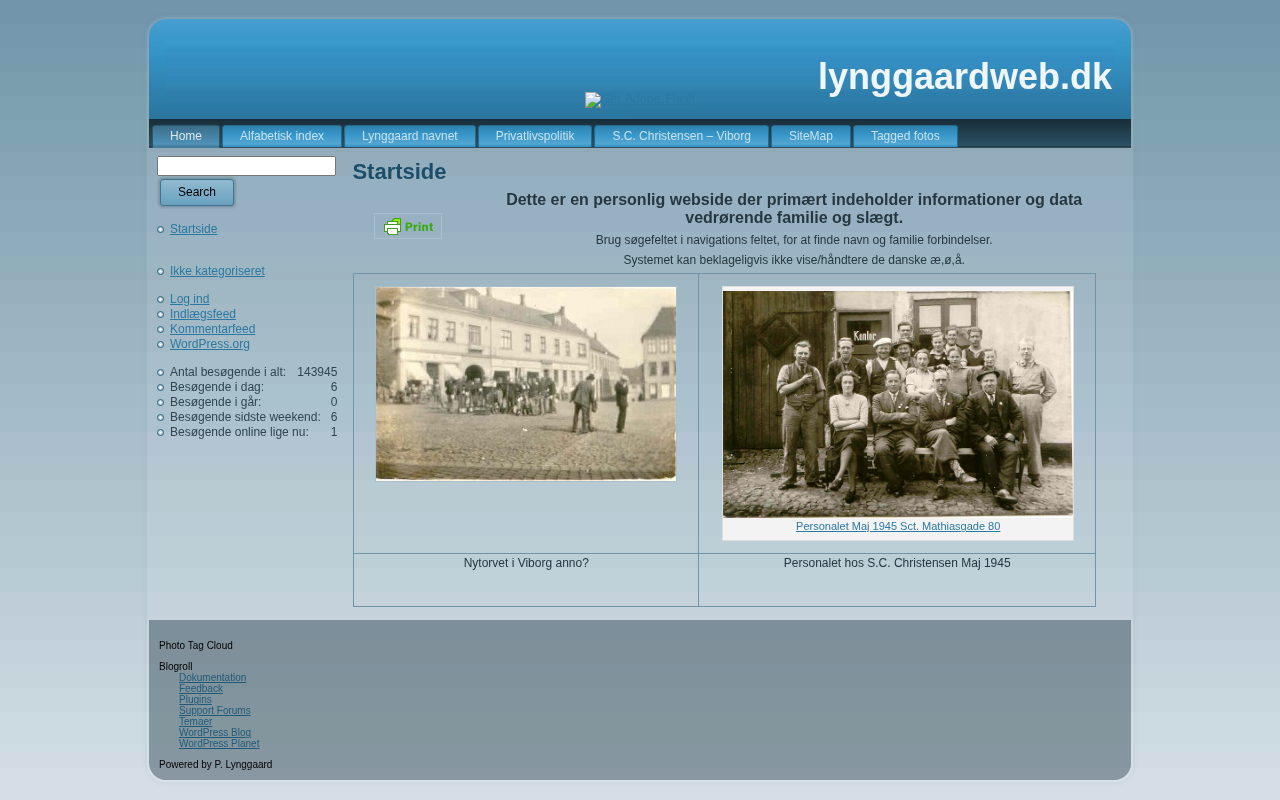Screen dimensions: 1280x800
Task: Open the Tagged fotos tab
Action: (905, 136)
